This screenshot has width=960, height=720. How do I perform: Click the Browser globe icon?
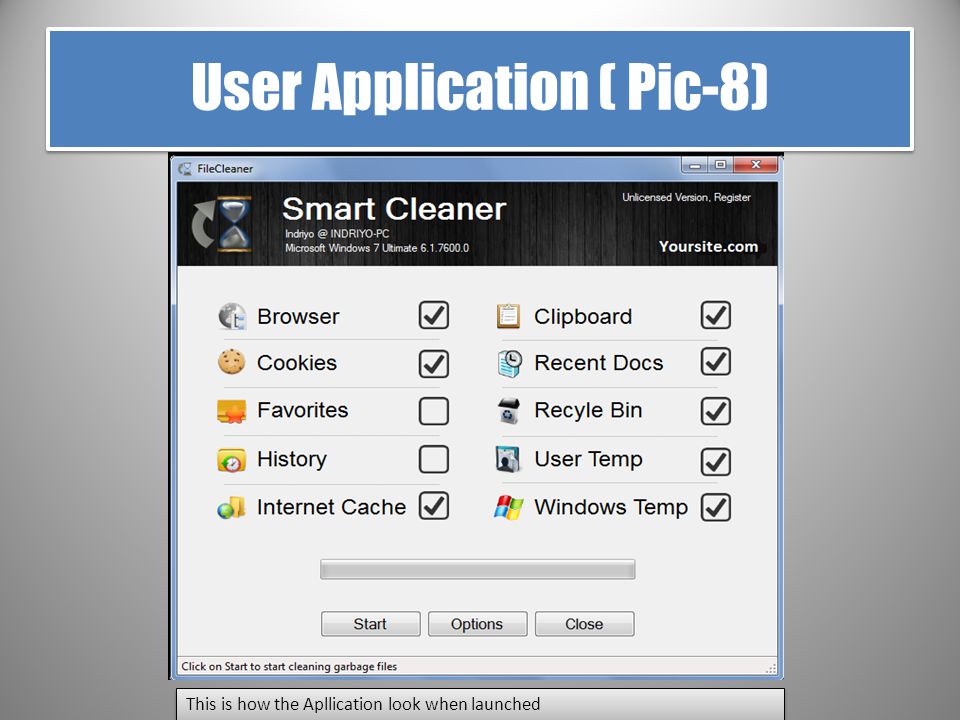tap(232, 317)
